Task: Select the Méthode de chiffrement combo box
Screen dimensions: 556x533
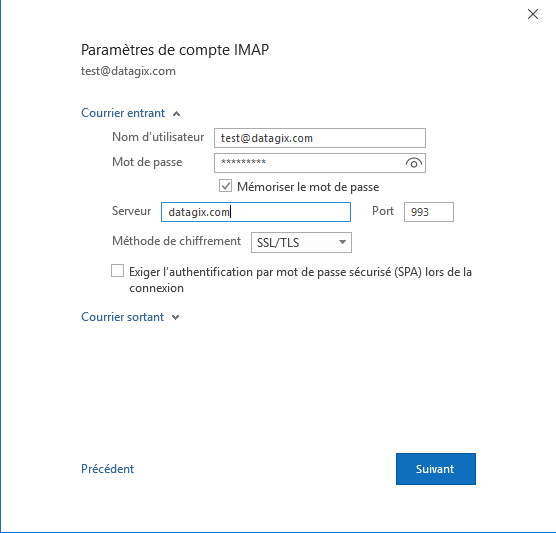Action: point(301,243)
